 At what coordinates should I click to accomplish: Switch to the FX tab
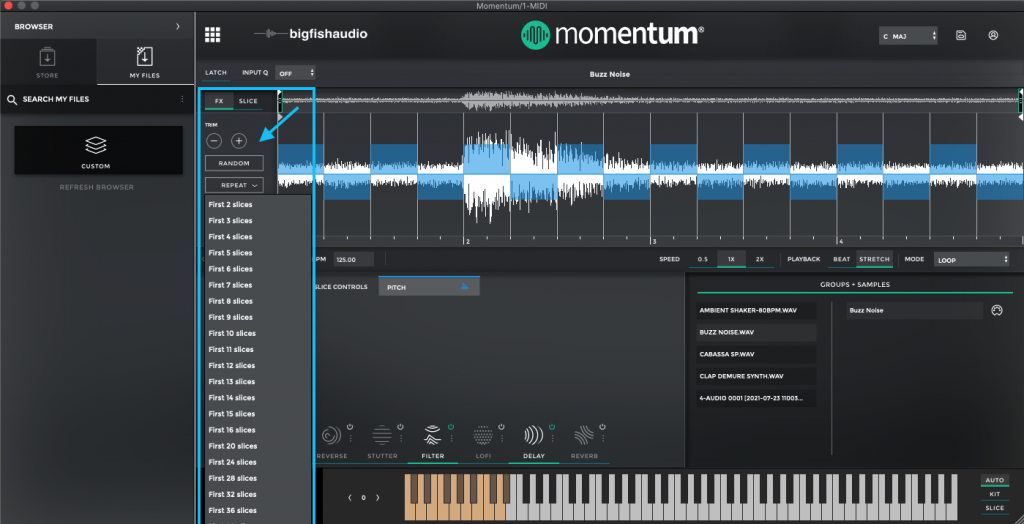[219, 101]
